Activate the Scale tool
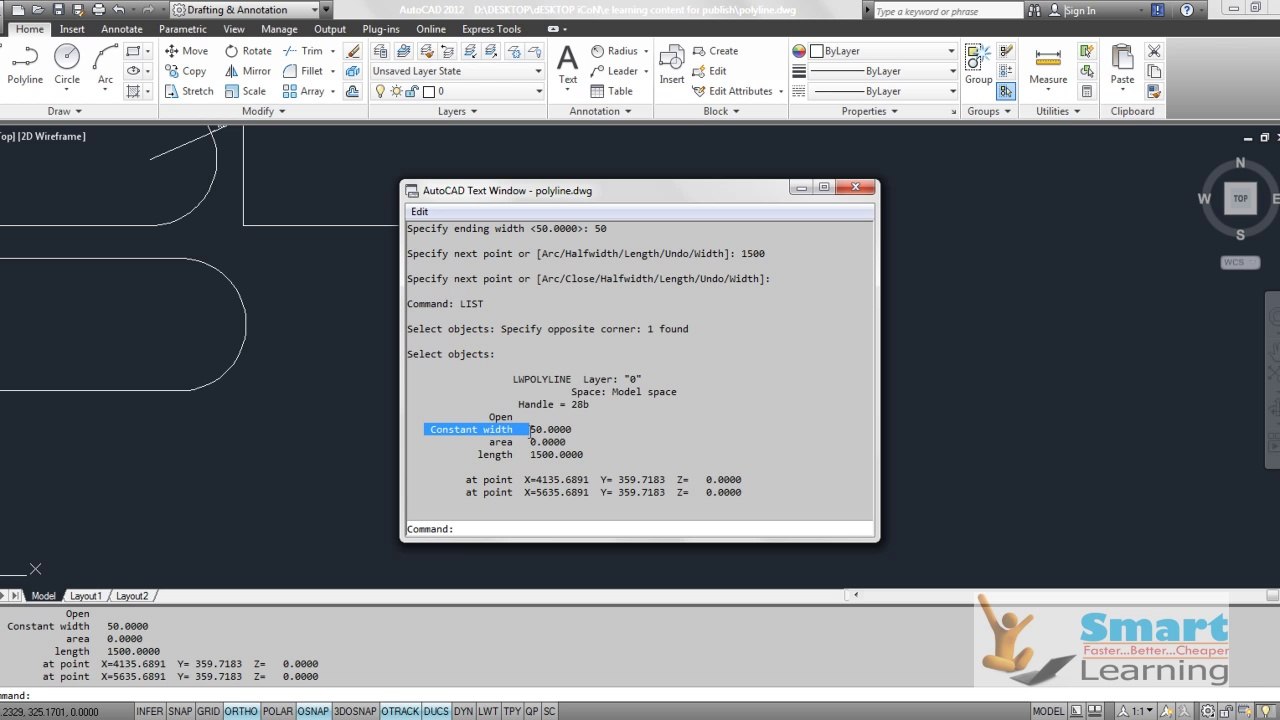Screen dimensions: 1280x720 [246, 91]
